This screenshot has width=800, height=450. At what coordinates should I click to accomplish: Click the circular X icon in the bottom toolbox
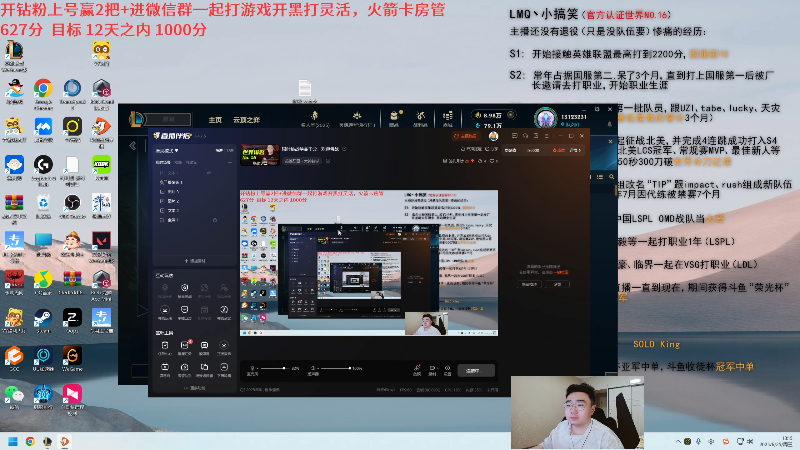224,347
